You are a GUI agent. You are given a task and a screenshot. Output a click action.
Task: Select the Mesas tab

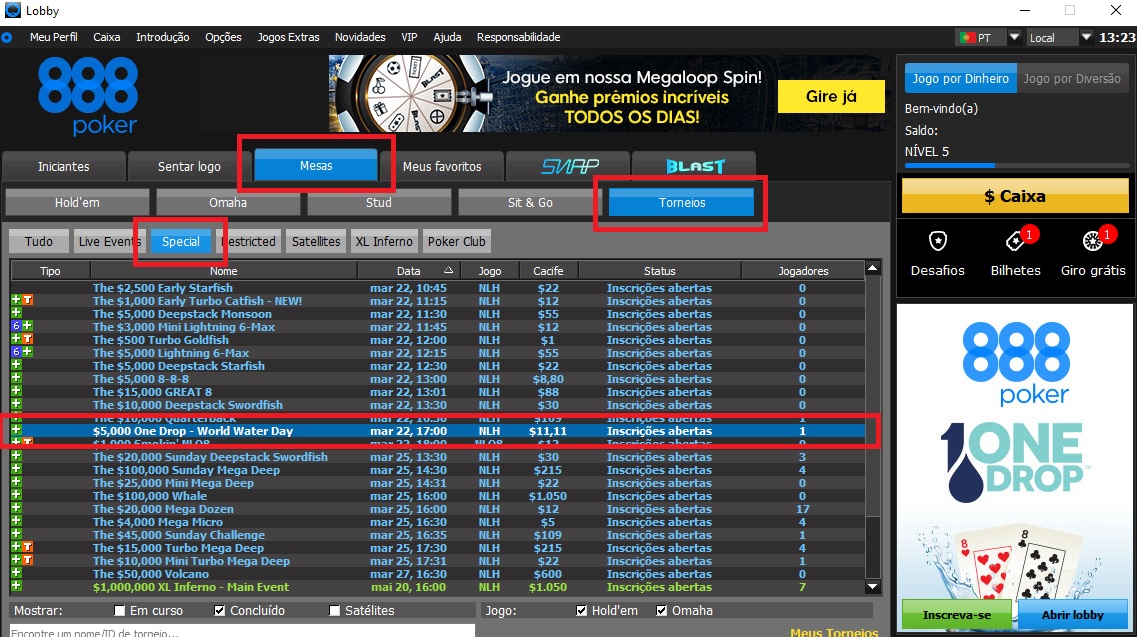click(316, 165)
